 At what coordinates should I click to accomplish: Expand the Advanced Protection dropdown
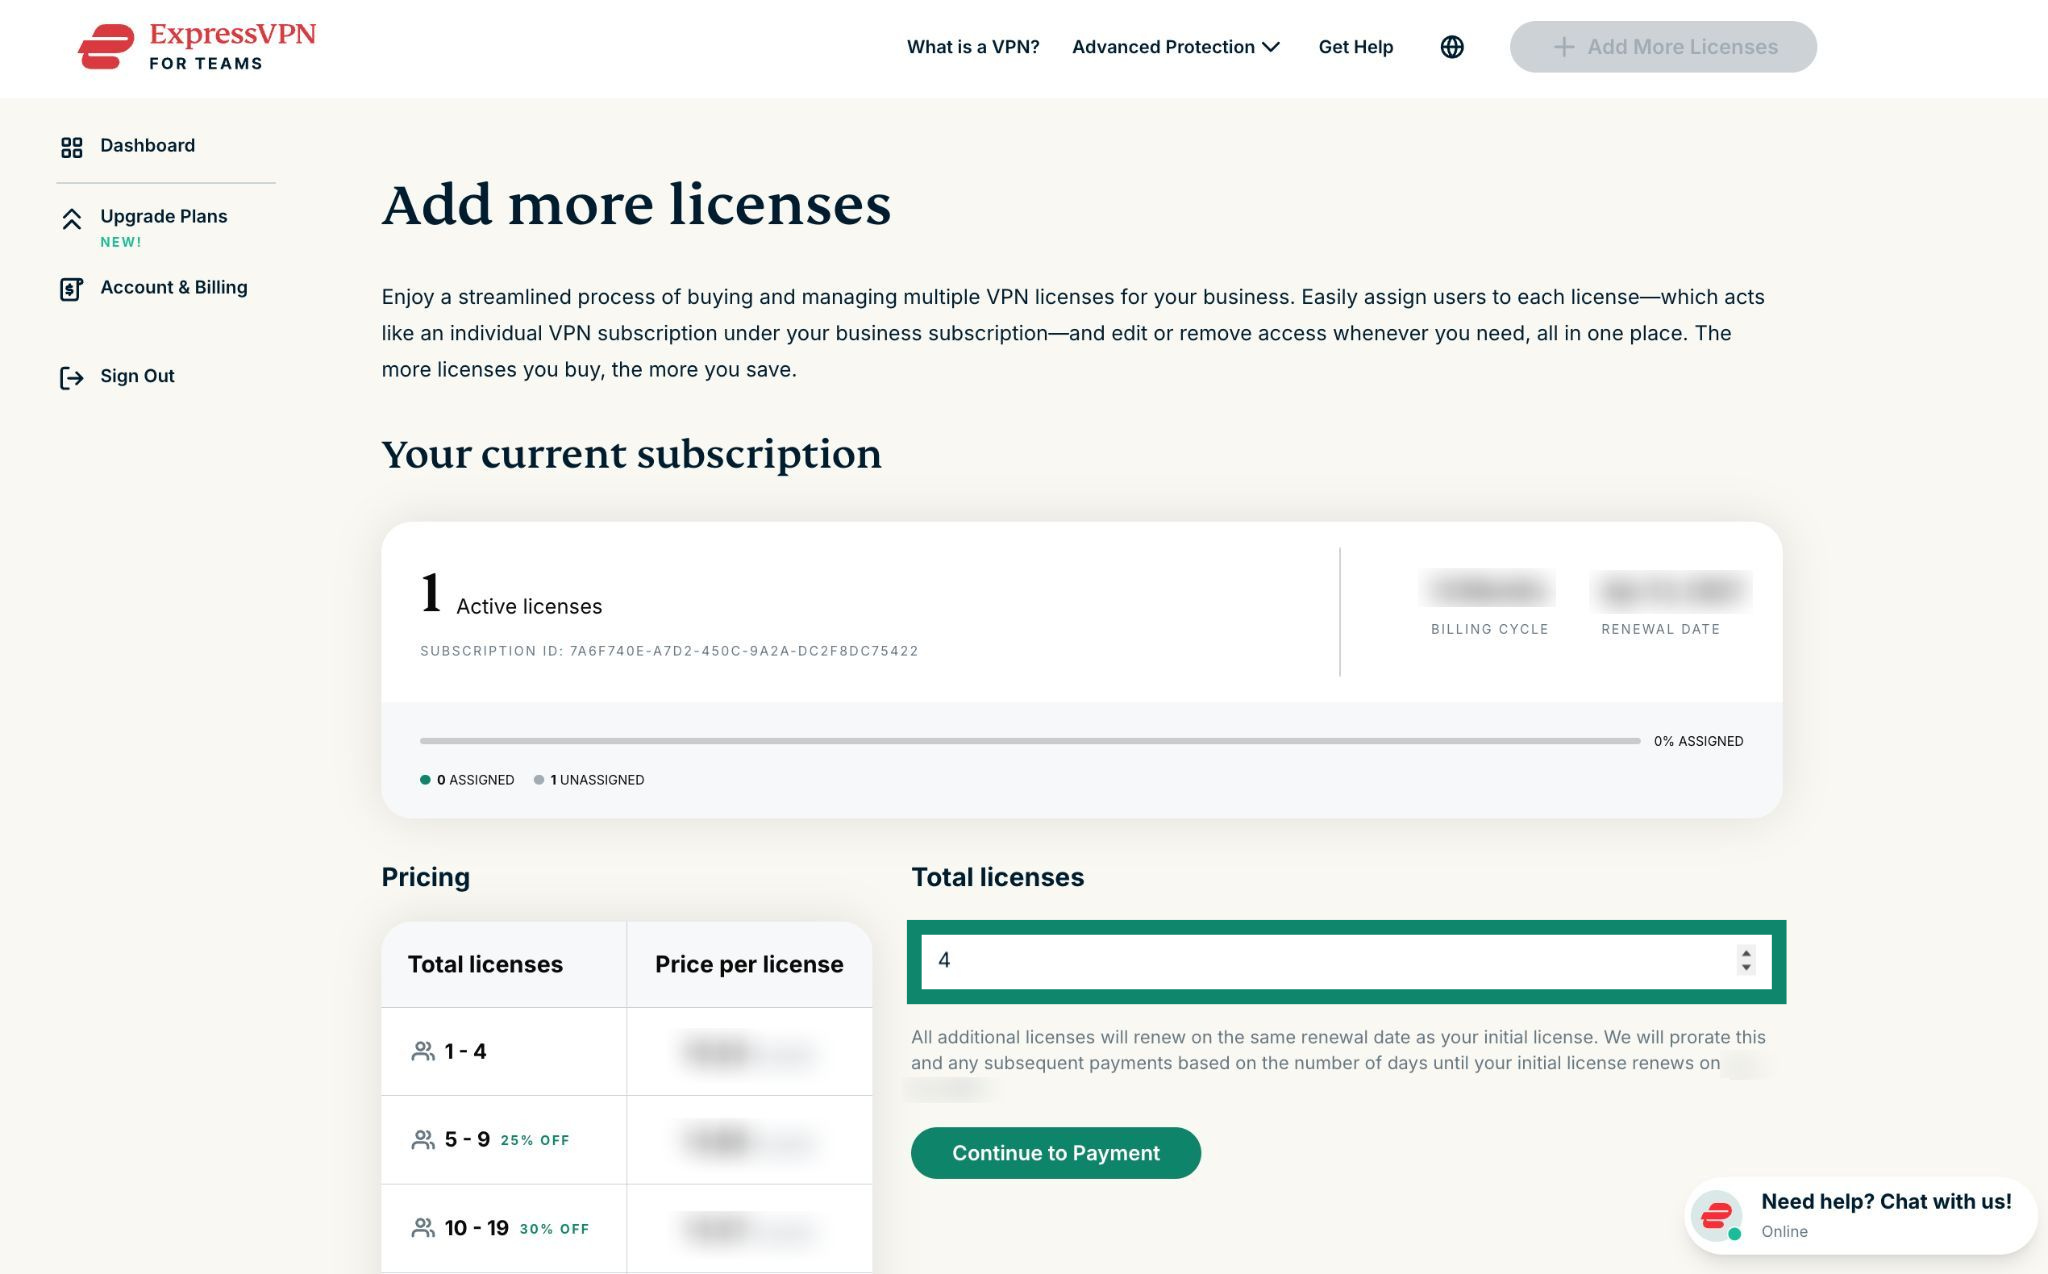[x=1175, y=47]
